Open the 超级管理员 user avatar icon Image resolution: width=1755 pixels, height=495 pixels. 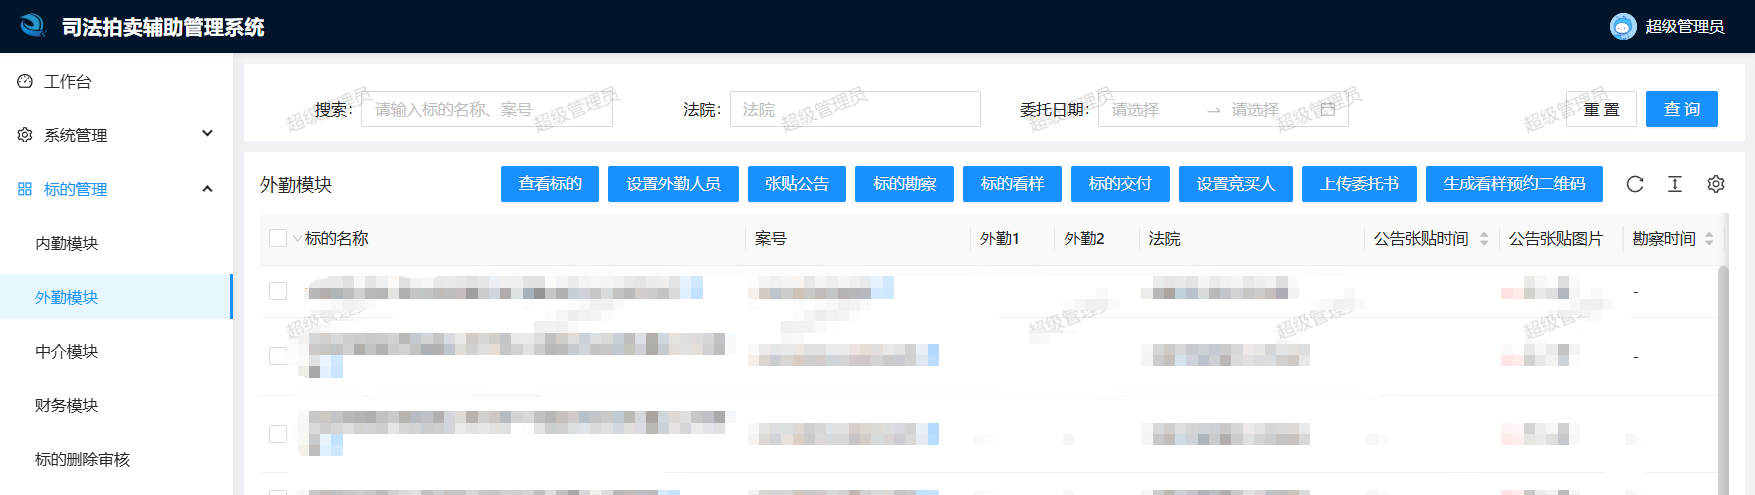click(x=1623, y=27)
